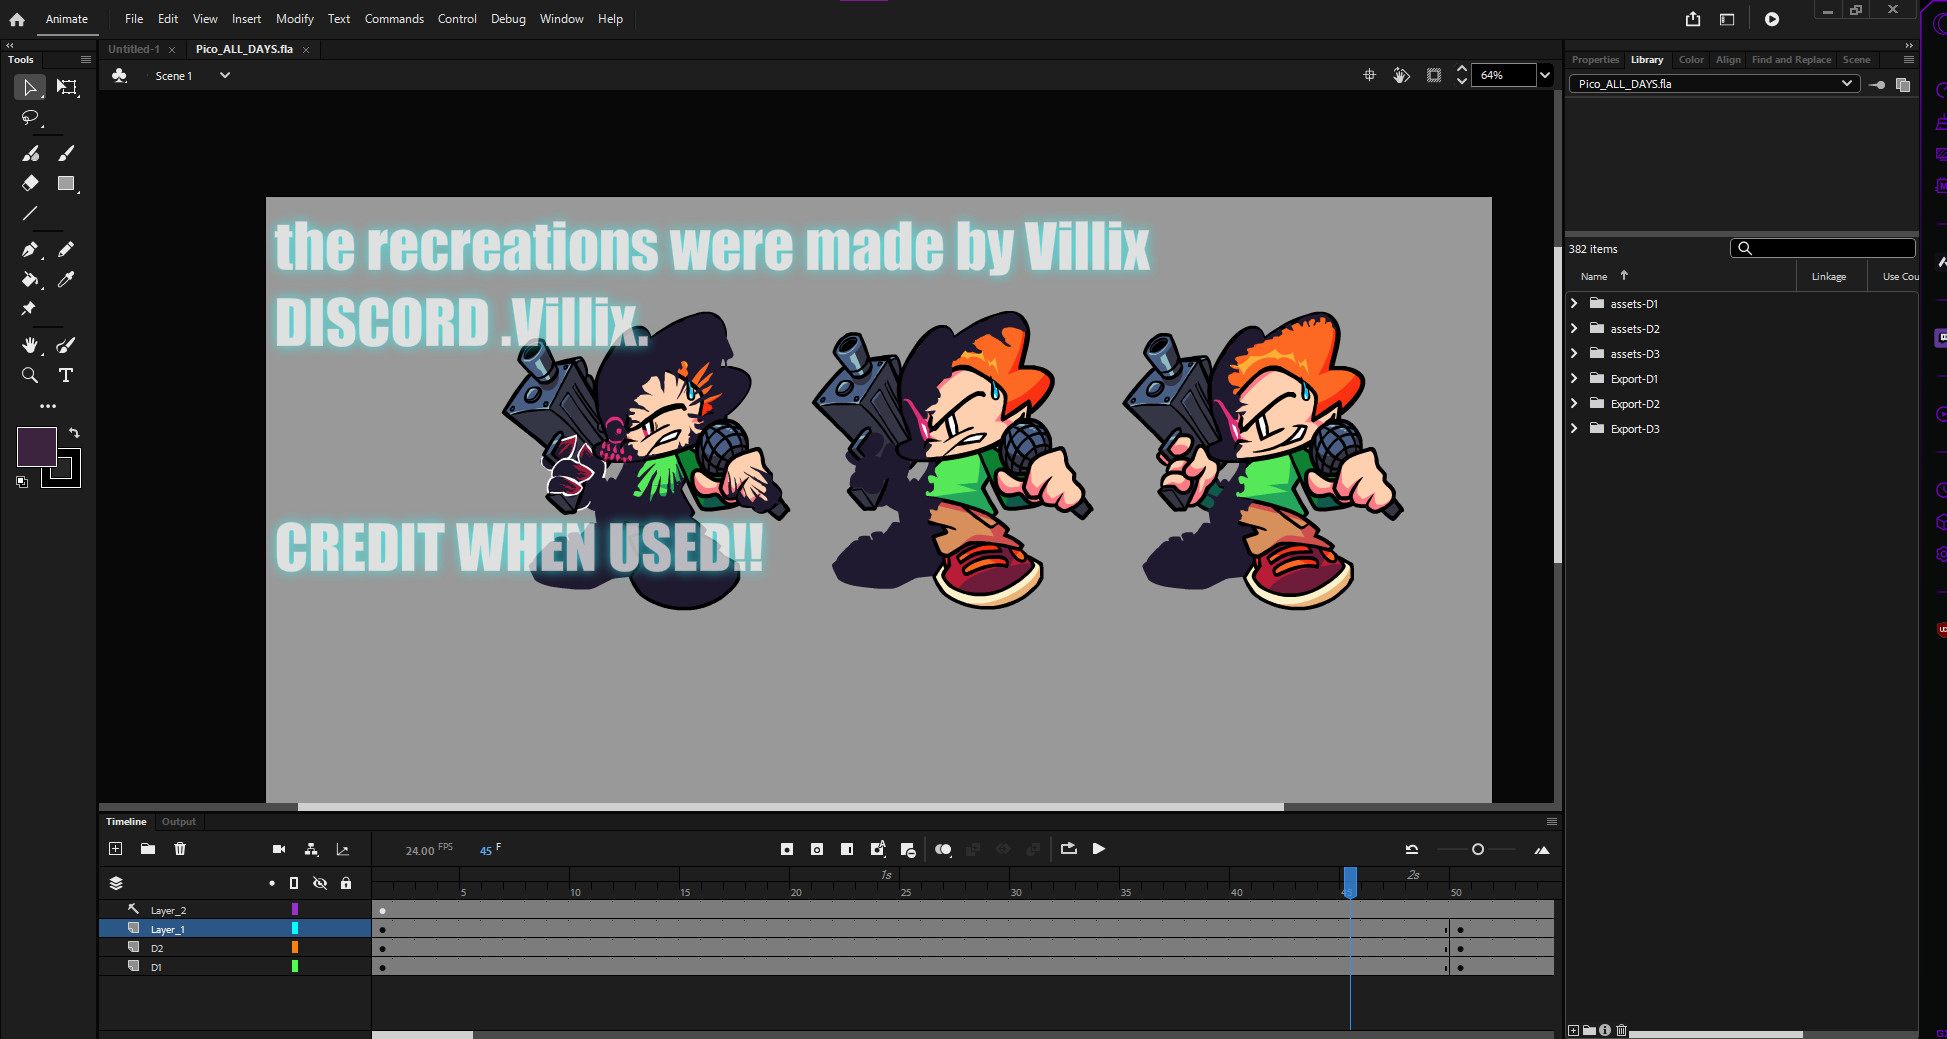This screenshot has width=1947, height=1039.
Task: Pick the Text tool
Action: point(65,375)
